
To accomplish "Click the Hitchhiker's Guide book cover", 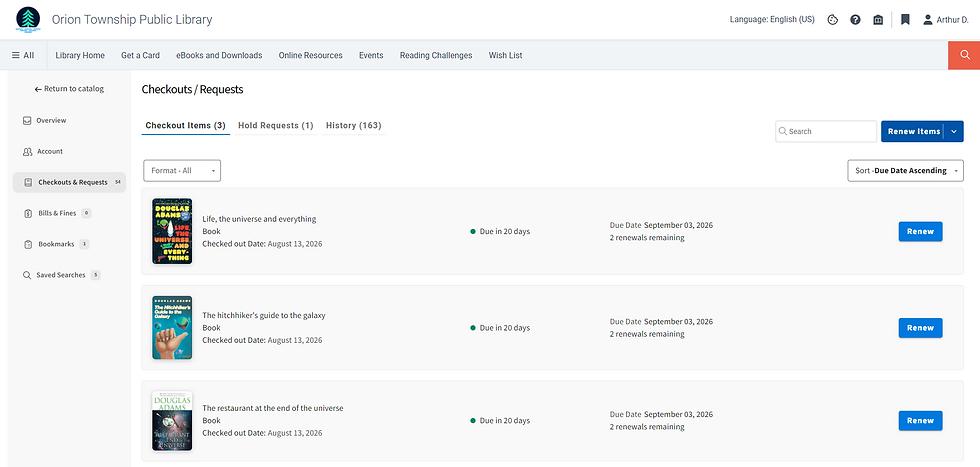I will [172, 328].
